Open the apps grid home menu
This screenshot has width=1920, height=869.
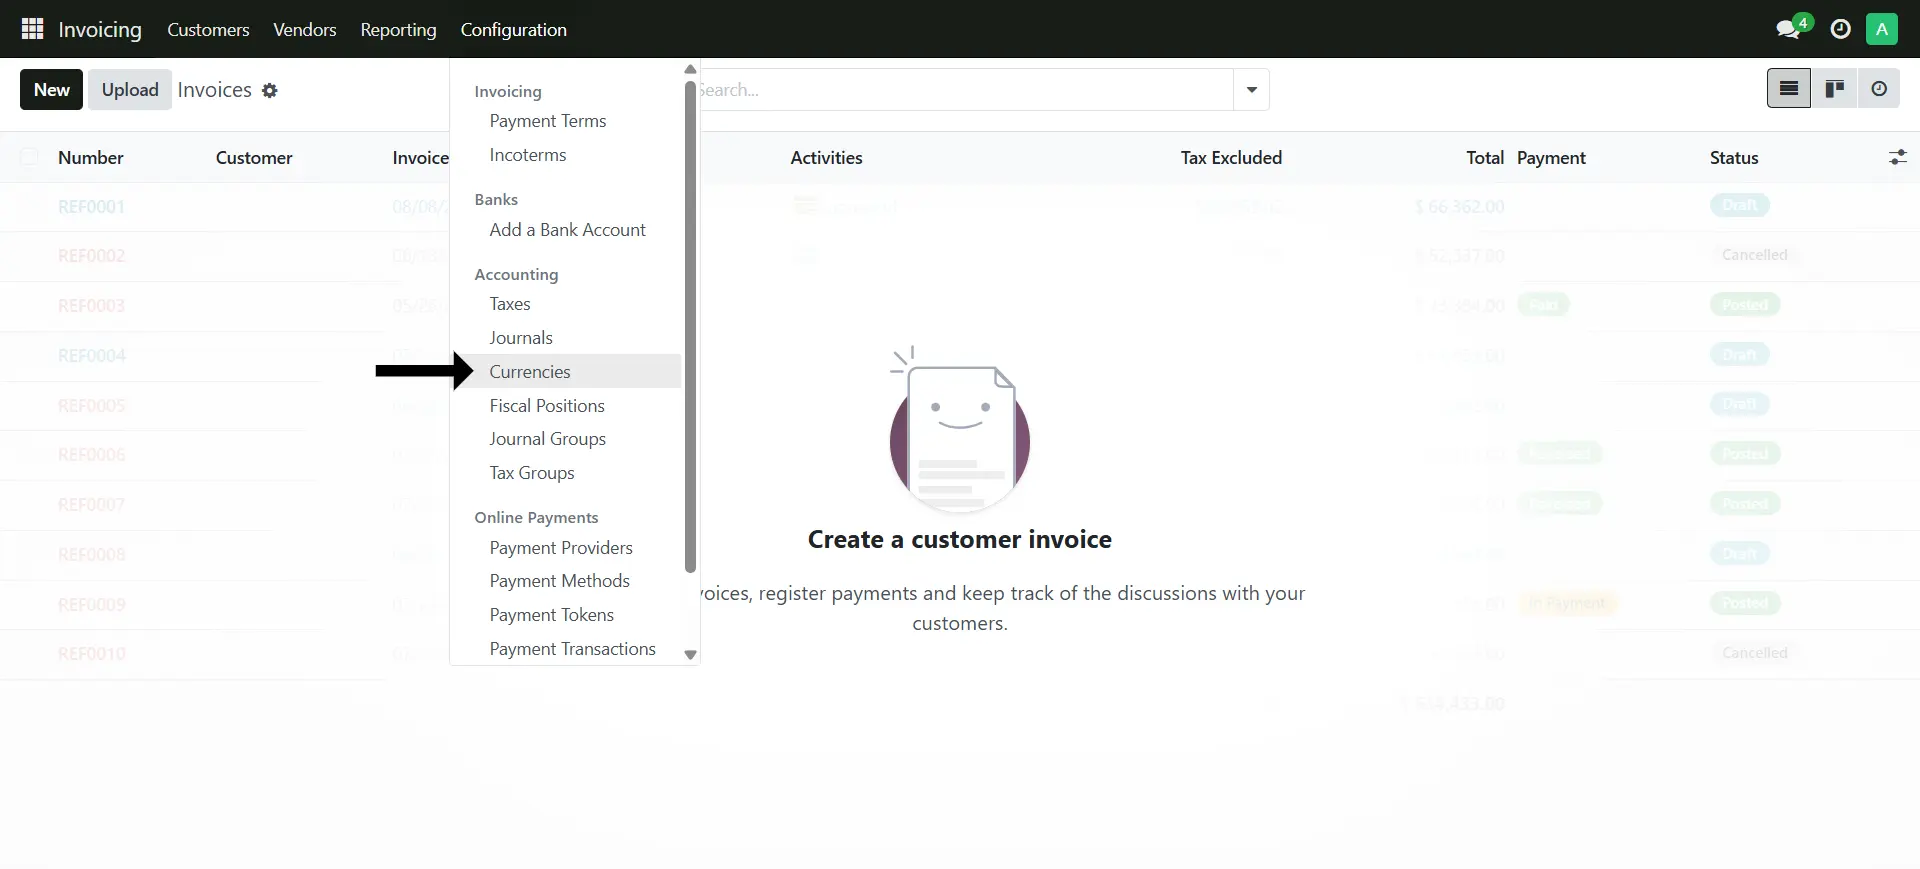click(32, 29)
